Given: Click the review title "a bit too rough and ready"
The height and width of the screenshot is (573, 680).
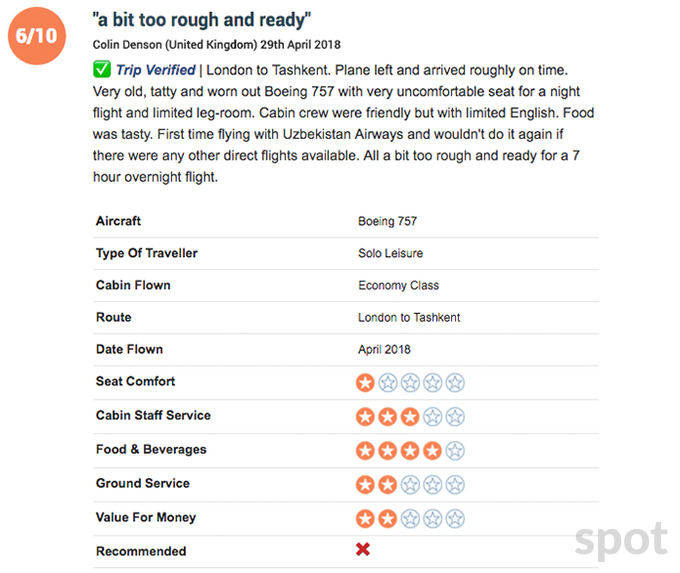Looking at the screenshot, I should [201, 21].
